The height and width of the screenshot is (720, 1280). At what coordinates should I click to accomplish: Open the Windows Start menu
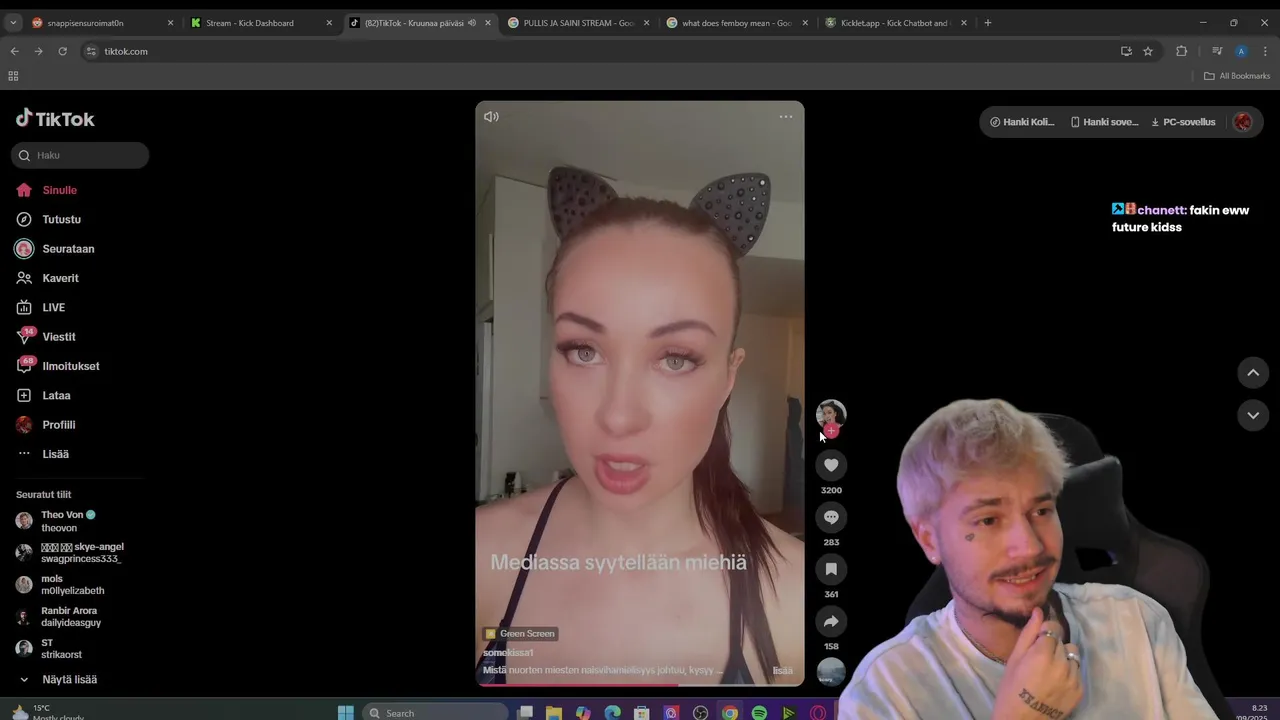click(x=346, y=713)
